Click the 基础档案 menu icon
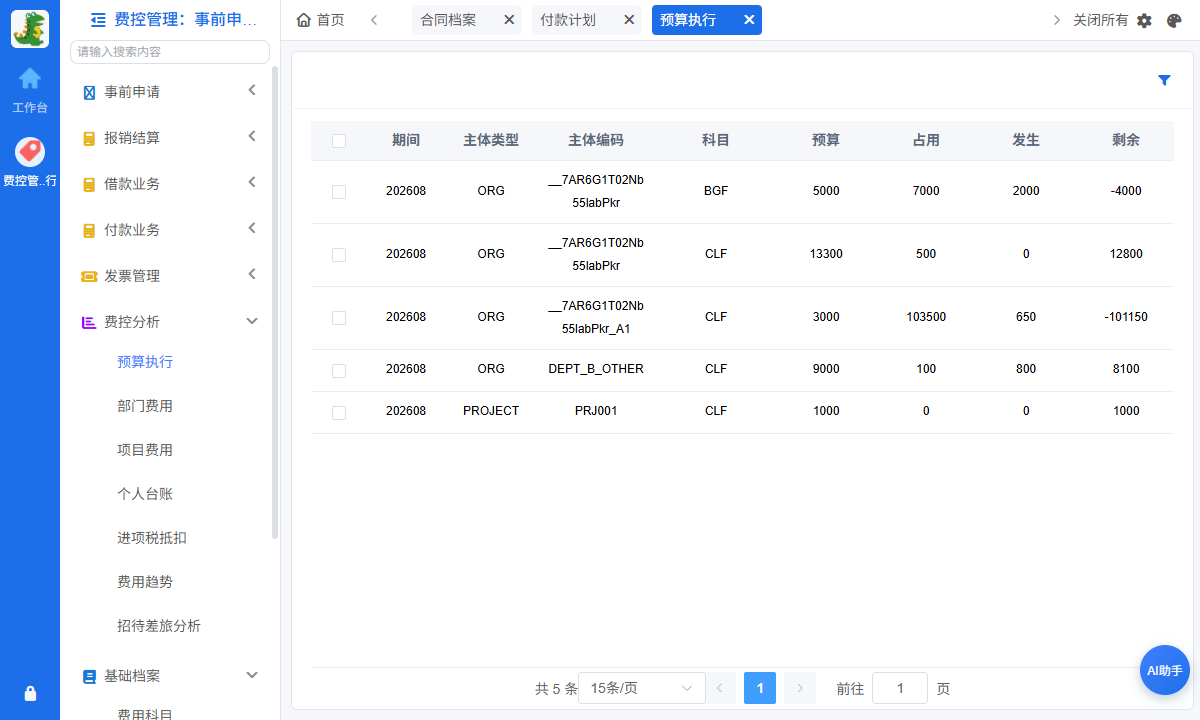The image size is (1200, 720). pos(89,676)
